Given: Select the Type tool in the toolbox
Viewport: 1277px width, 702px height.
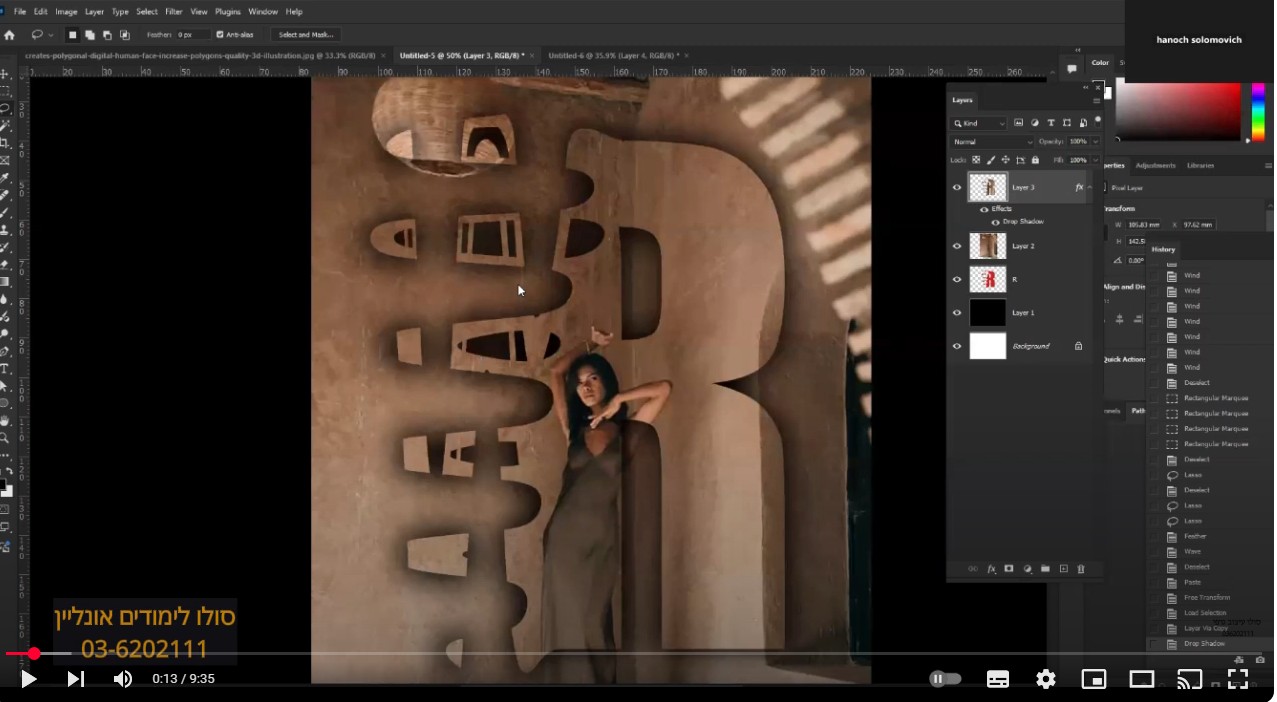Looking at the screenshot, I should click(x=5, y=369).
